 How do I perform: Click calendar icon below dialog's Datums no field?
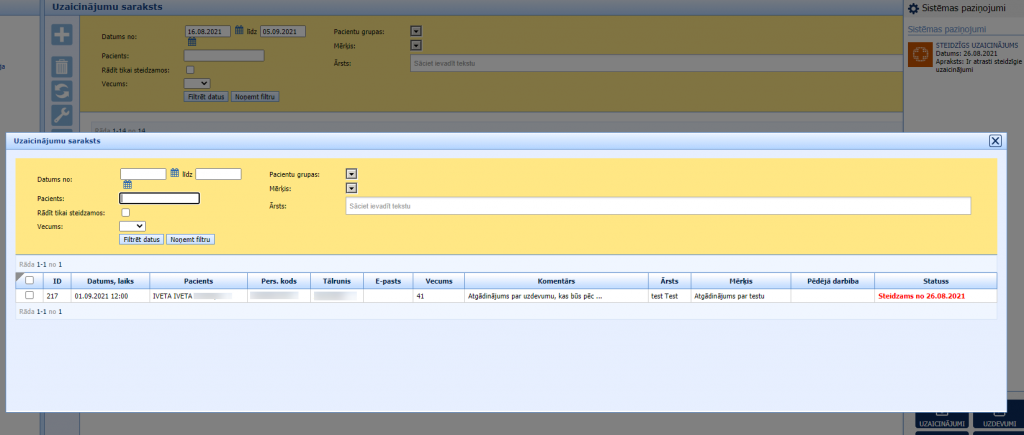[128, 185]
